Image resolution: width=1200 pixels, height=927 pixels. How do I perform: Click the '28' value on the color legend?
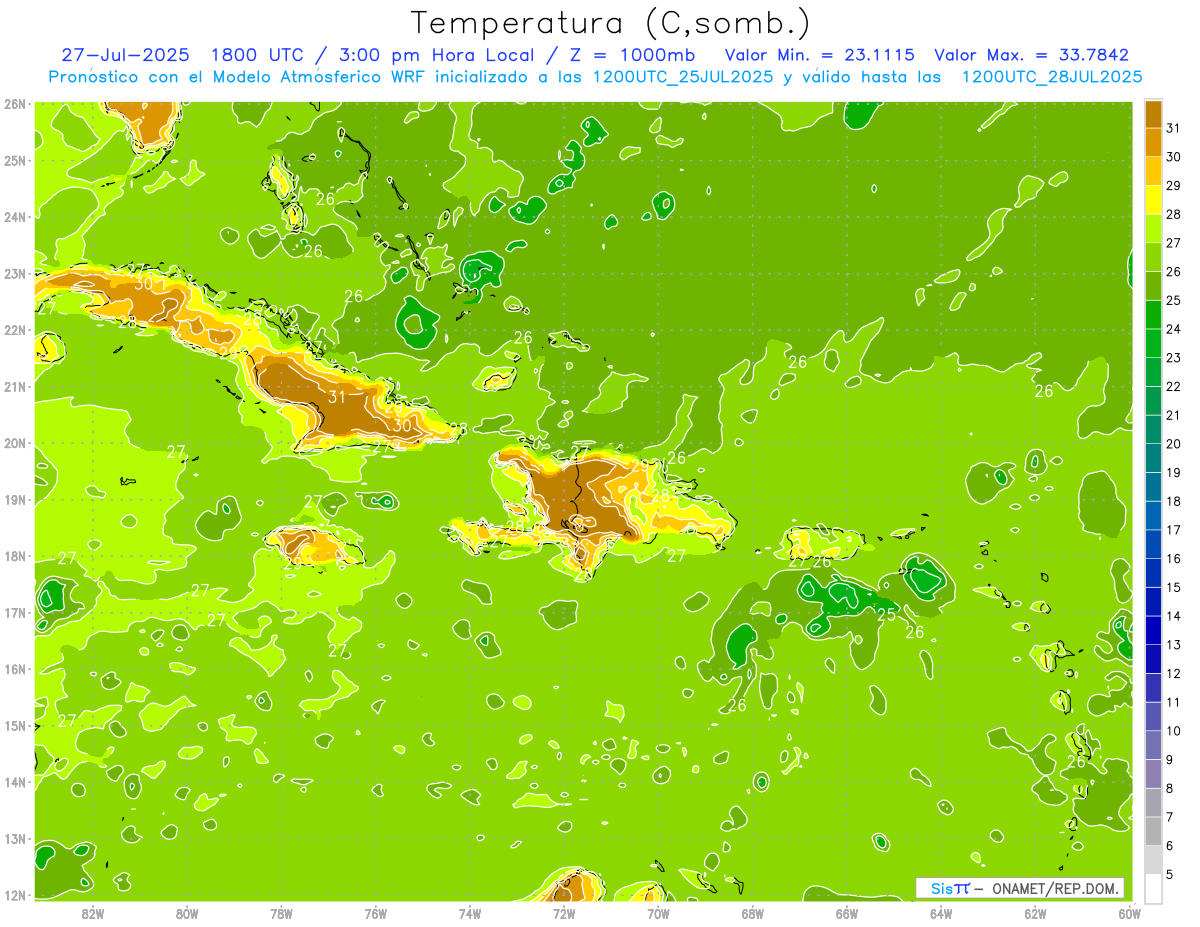pyautogui.click(x=1173, y=214)
